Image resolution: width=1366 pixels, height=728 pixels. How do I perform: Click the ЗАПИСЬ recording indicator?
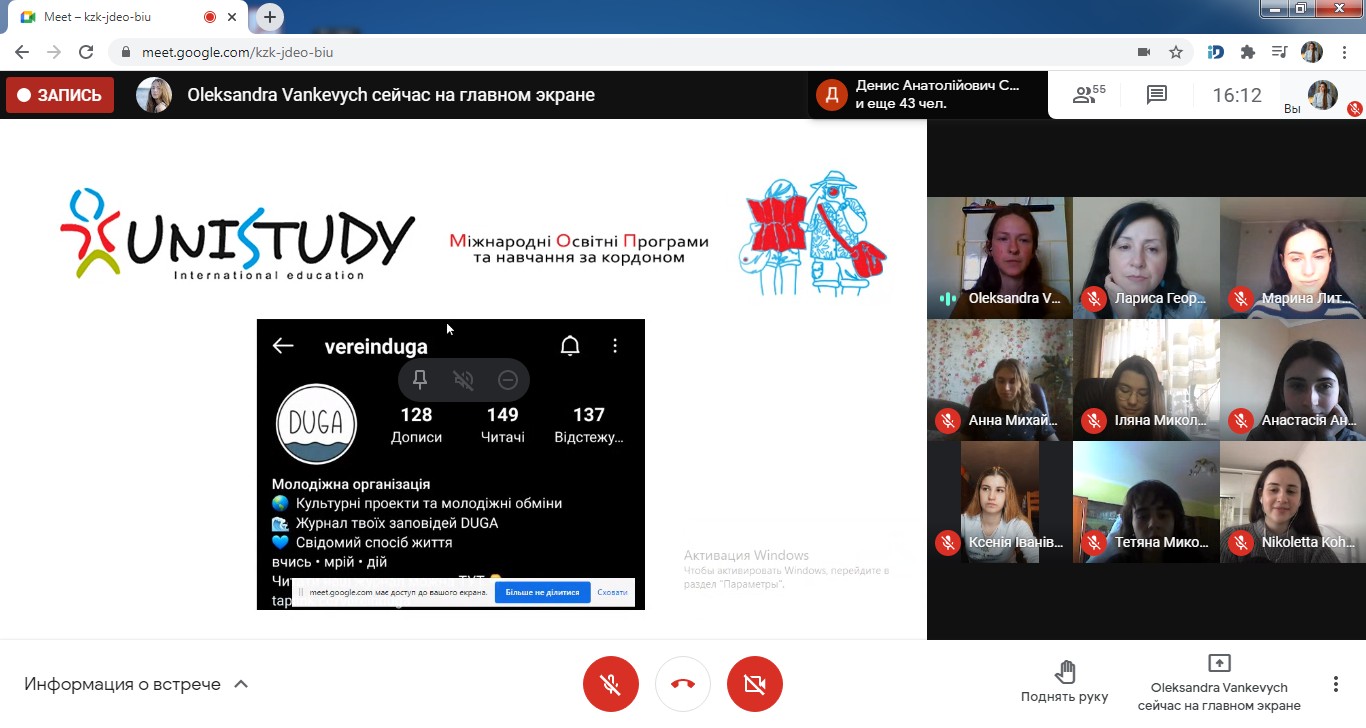(x=60, y=95)
